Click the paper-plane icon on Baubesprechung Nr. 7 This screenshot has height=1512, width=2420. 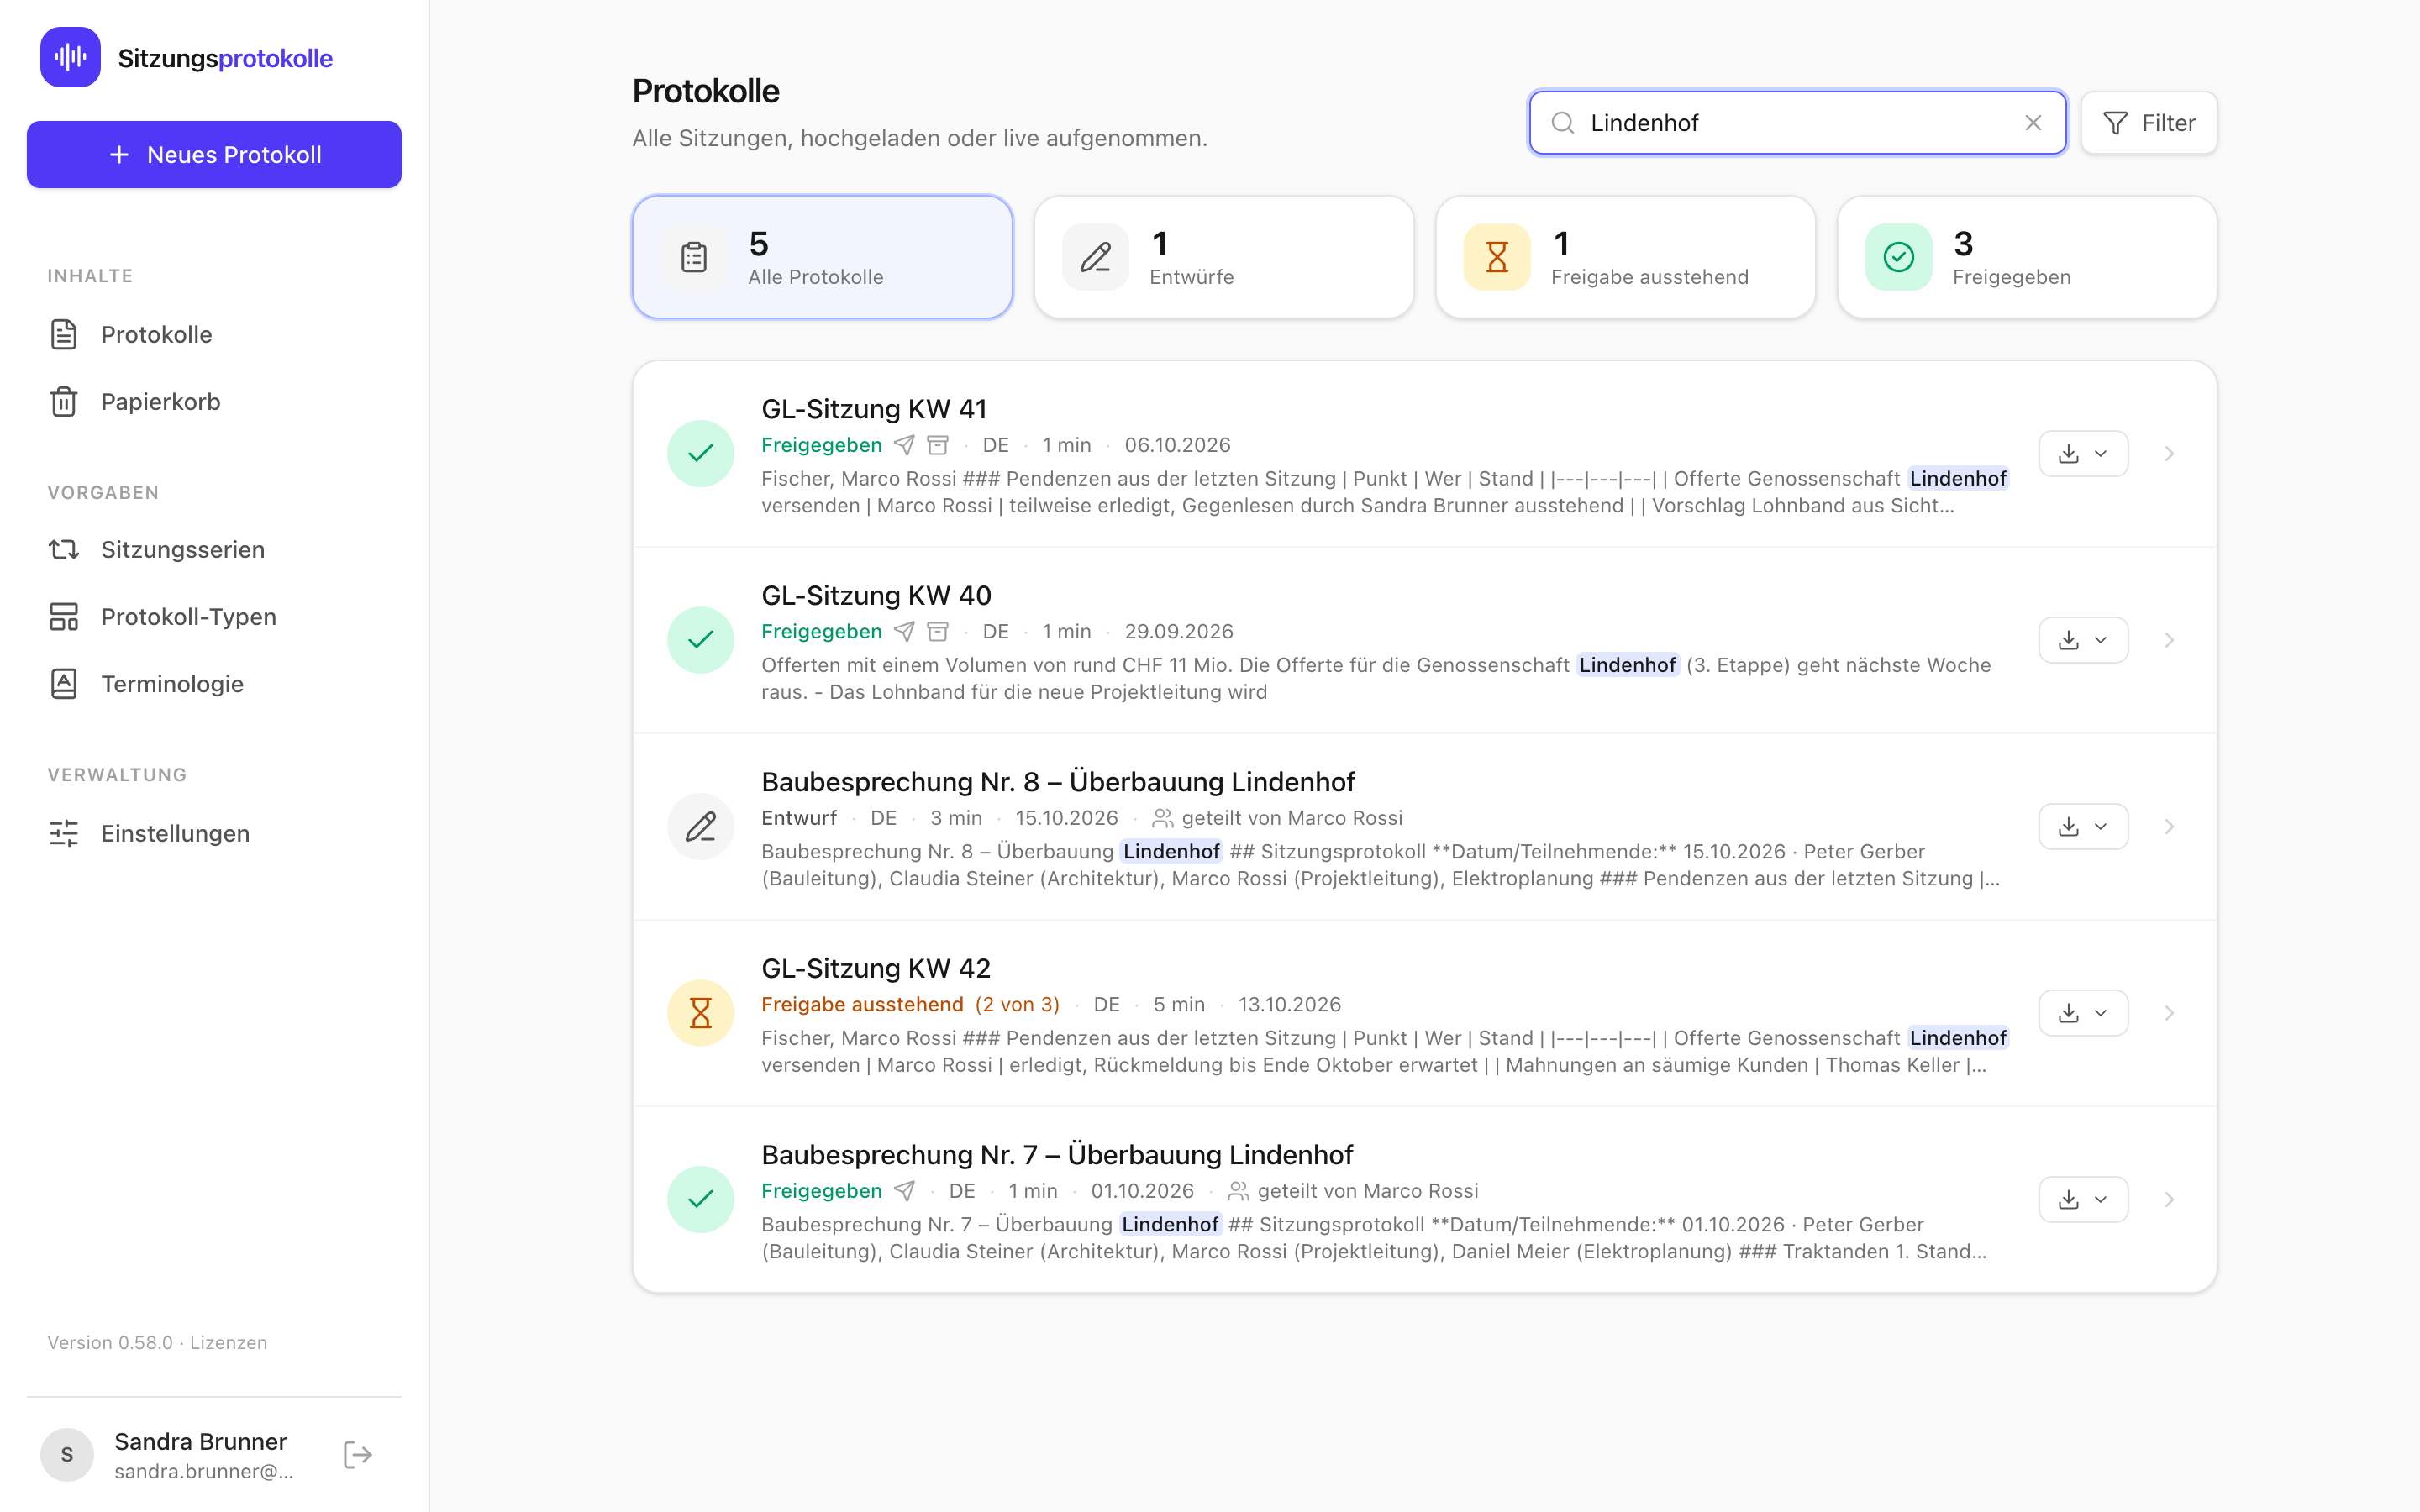[904, 1191]
